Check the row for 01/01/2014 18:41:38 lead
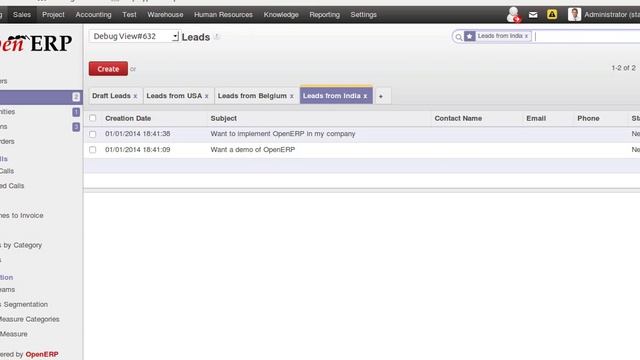 [93, 134]
